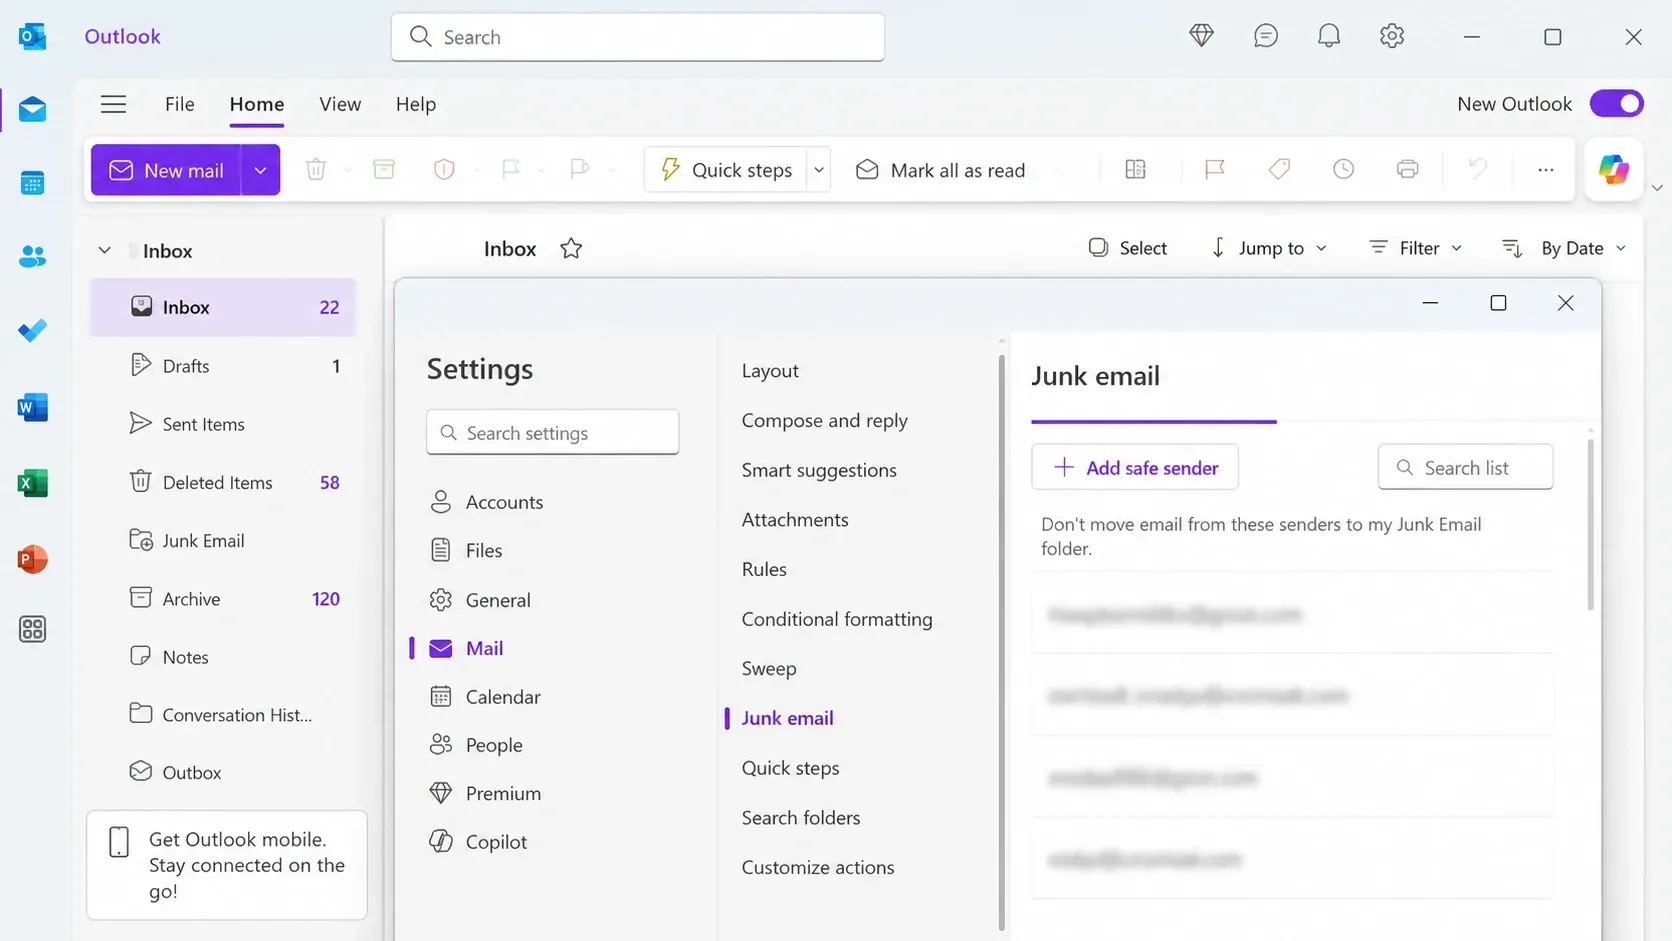Open Customize actions settings
The height and width of the screenshot is (941, 1672).
click(x=818, y=867)
